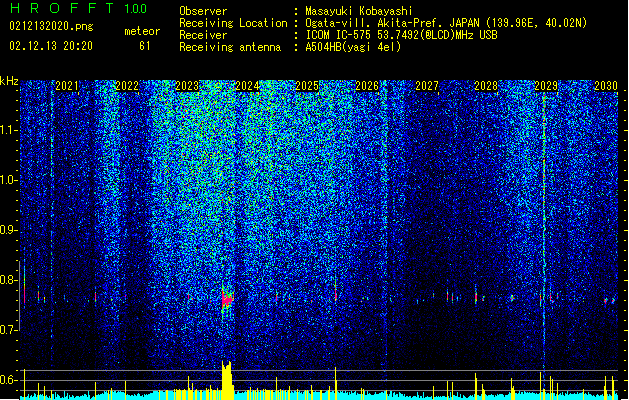The width and height of the screenshot is (629, 400).
Task: Click the HROFFT 1.0.0 title text
Action: point(78,8)
